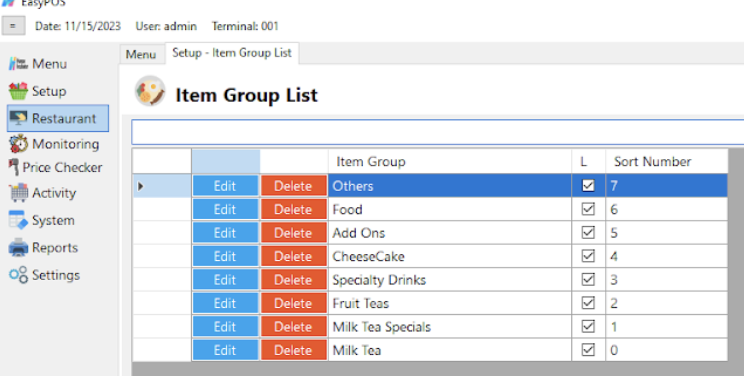Open the Settings gears icon
Screen dimensions: 744x376
(x=19, y=275)
